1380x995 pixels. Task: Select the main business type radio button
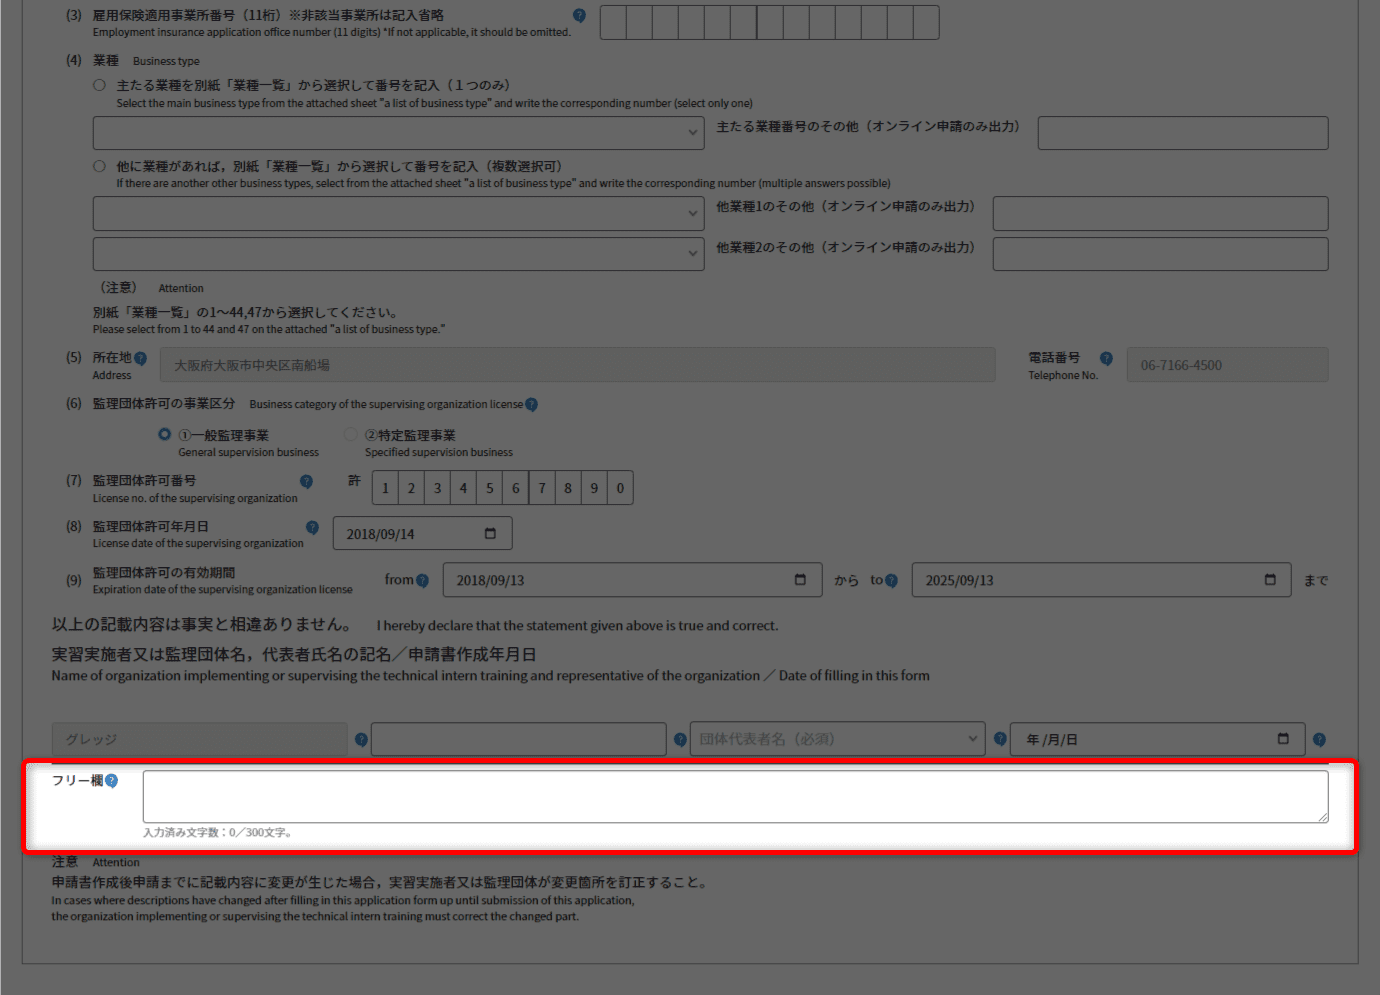[x=99, y=86]
